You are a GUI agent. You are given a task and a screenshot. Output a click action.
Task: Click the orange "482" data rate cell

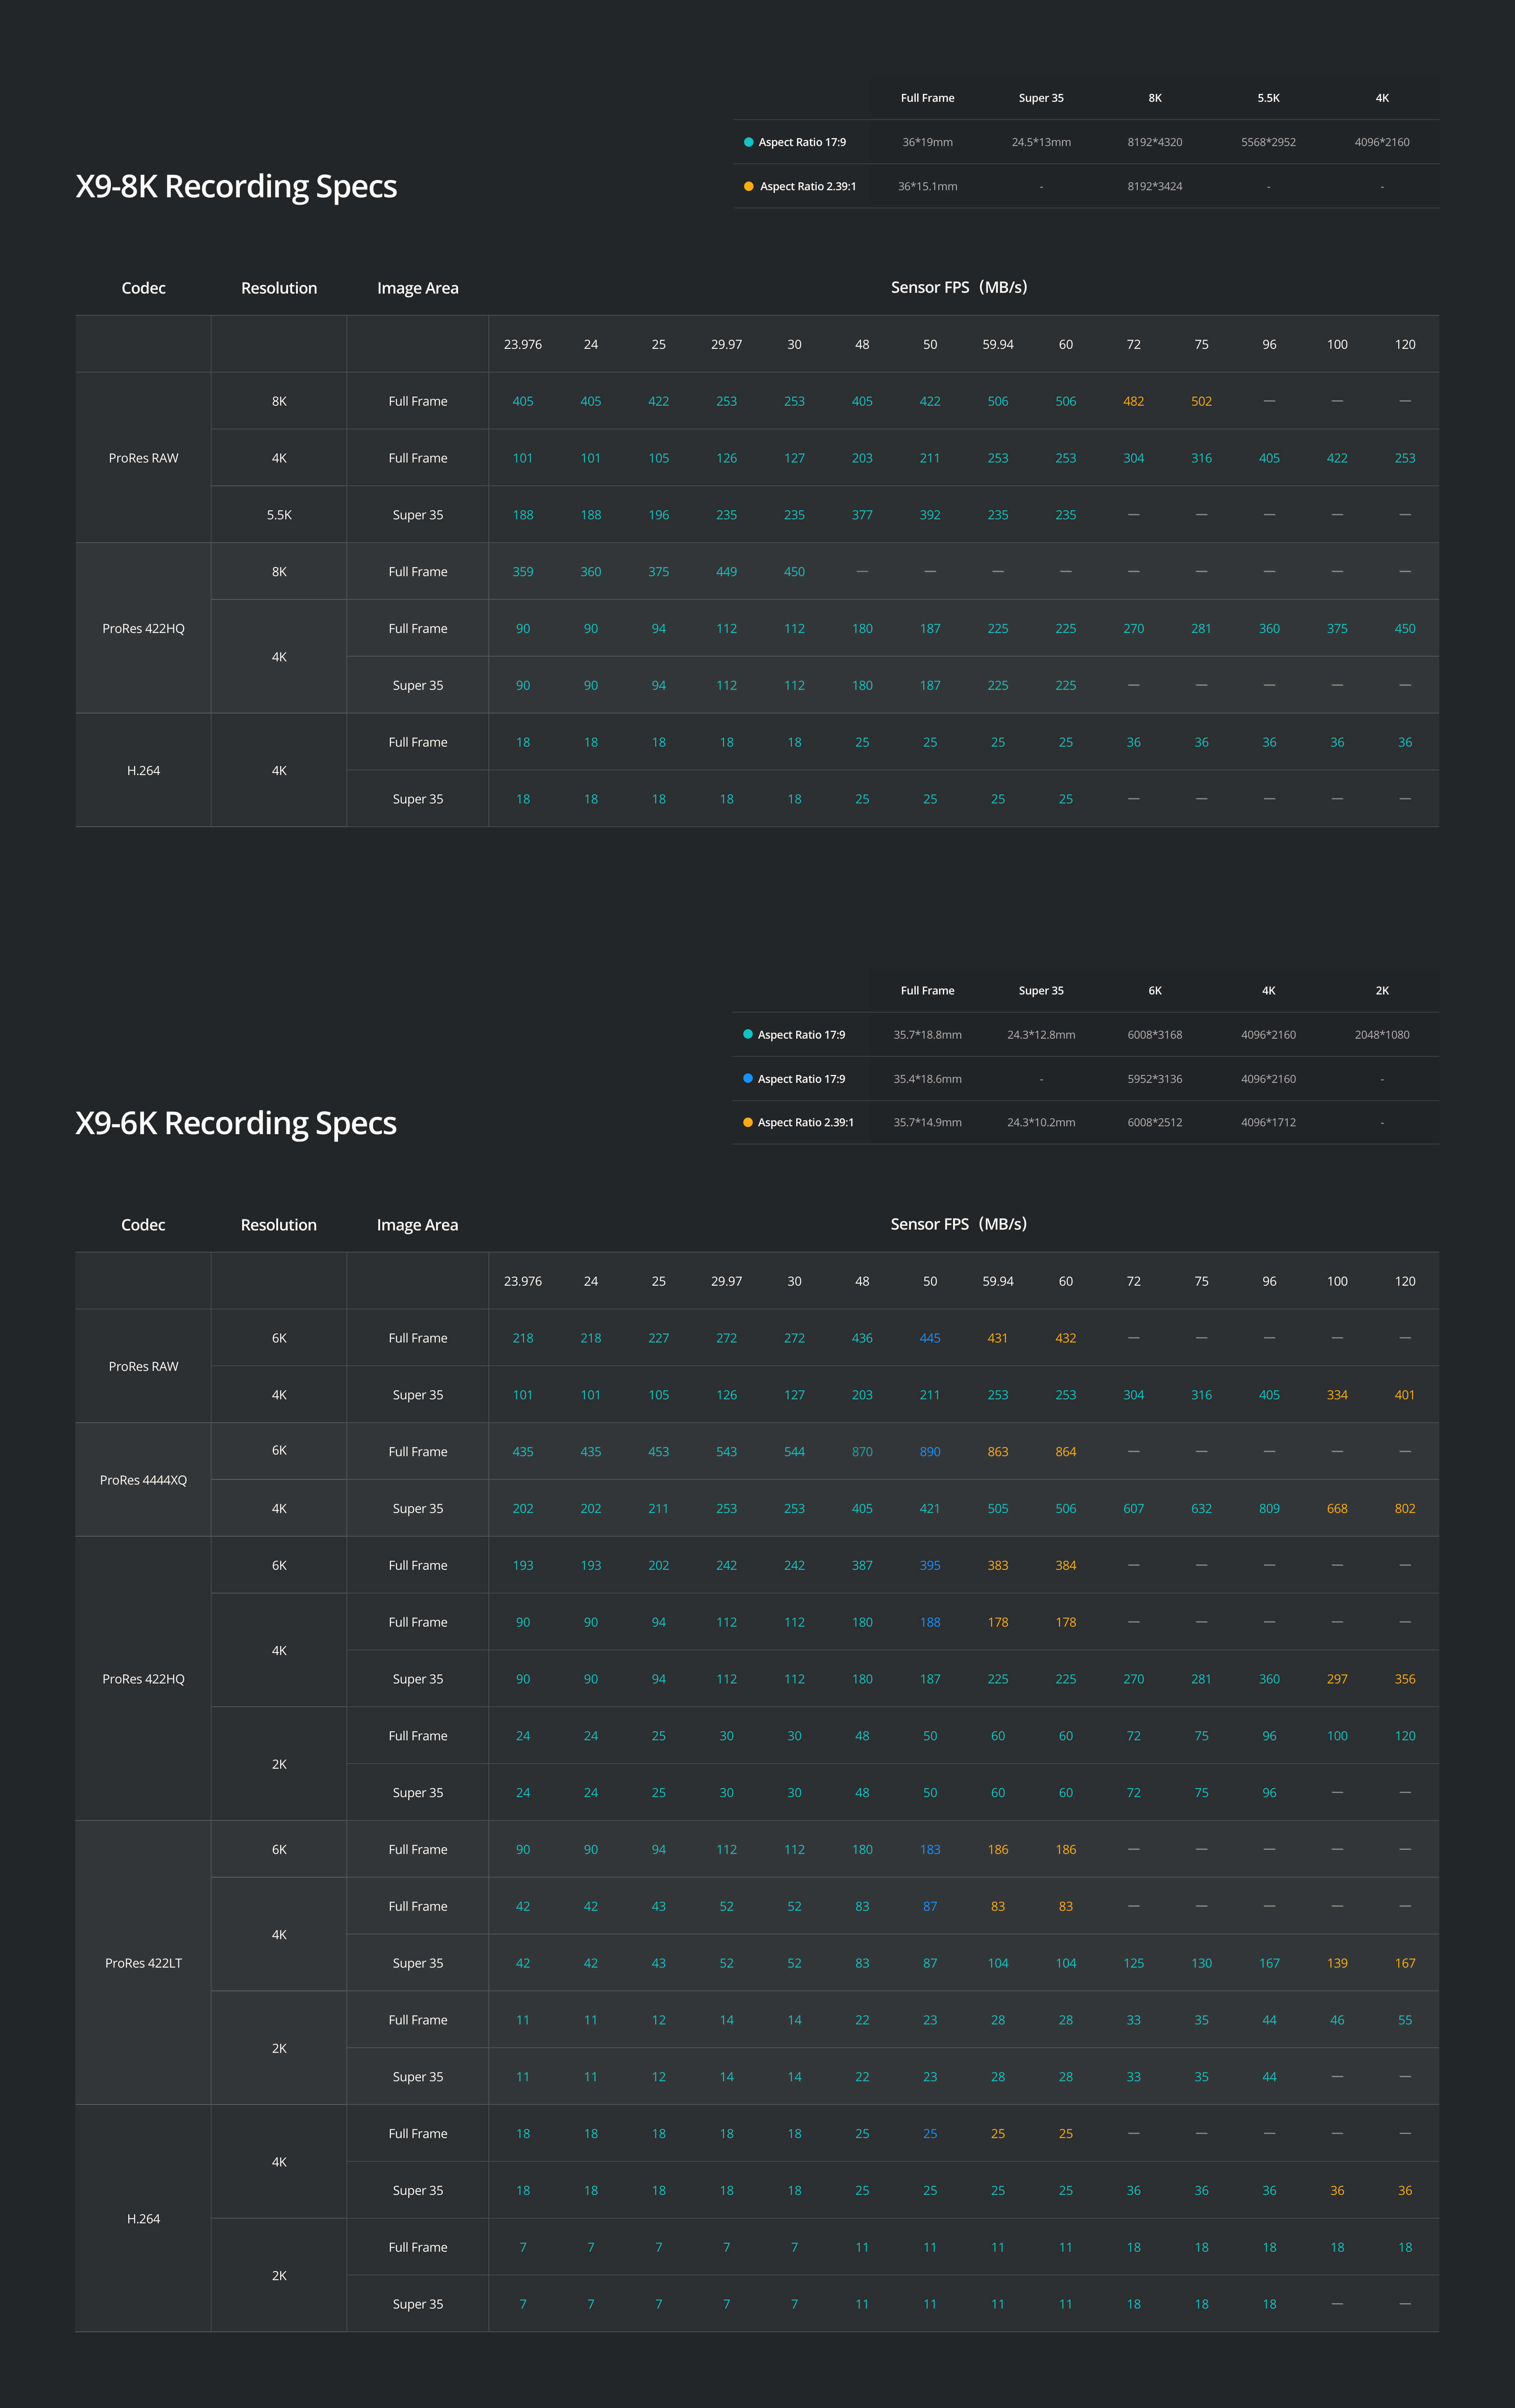point(1133,401)
